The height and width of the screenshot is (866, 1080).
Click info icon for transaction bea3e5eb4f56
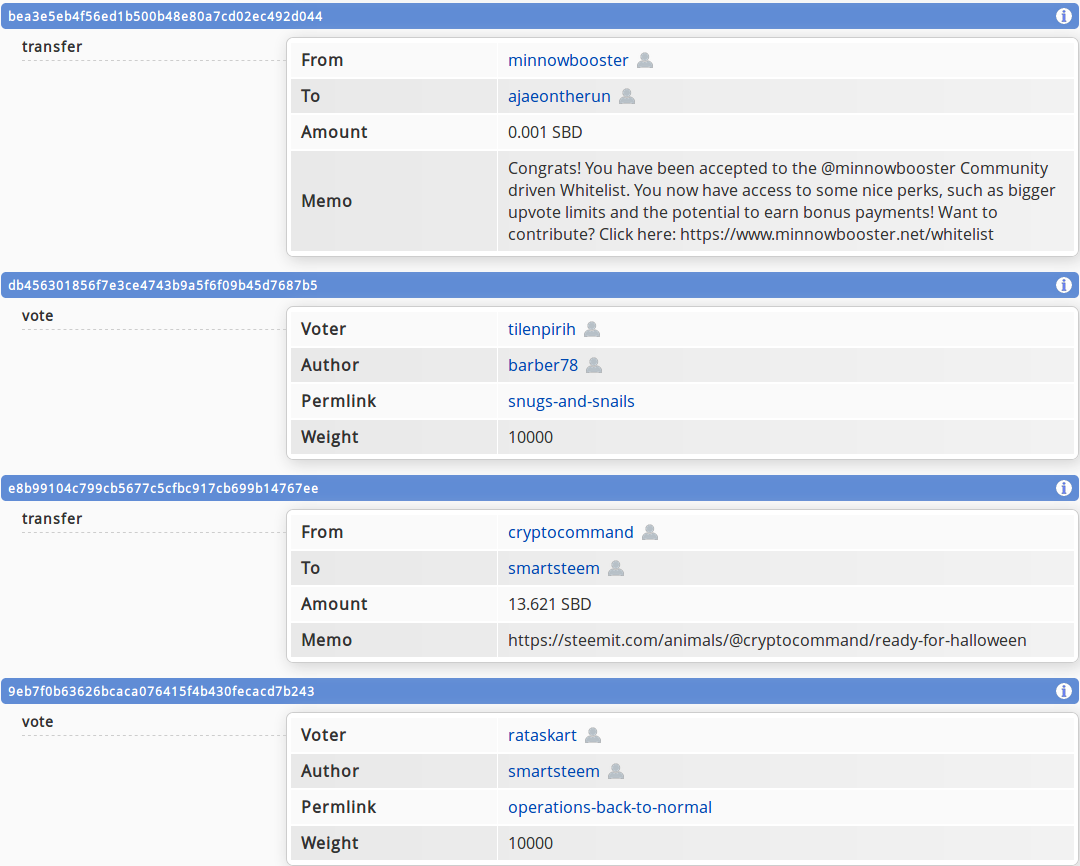(x=1063, y=16)
